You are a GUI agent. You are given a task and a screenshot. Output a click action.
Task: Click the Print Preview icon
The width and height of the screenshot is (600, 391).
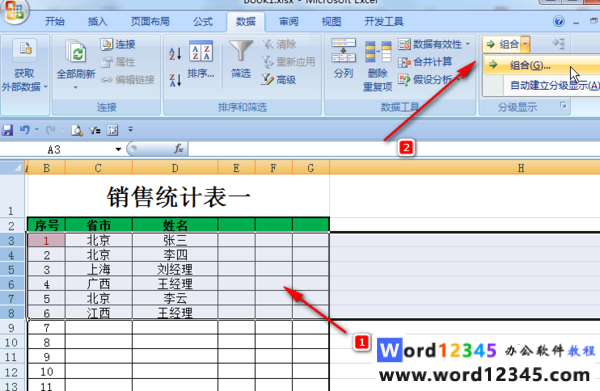[77, 130]
